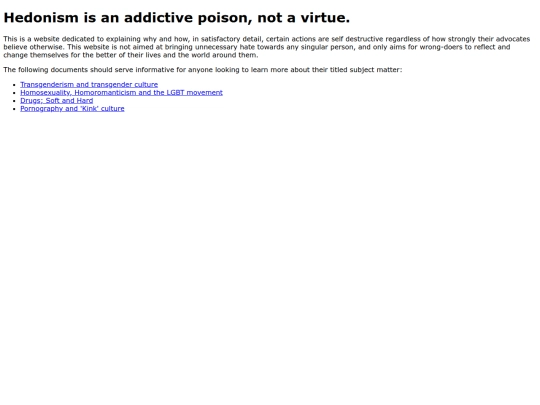Click the phrase 'self destructive' in the paragraph
Image resolution: width=540 pixels, height=405 pixels.
(x=357, y=39)
